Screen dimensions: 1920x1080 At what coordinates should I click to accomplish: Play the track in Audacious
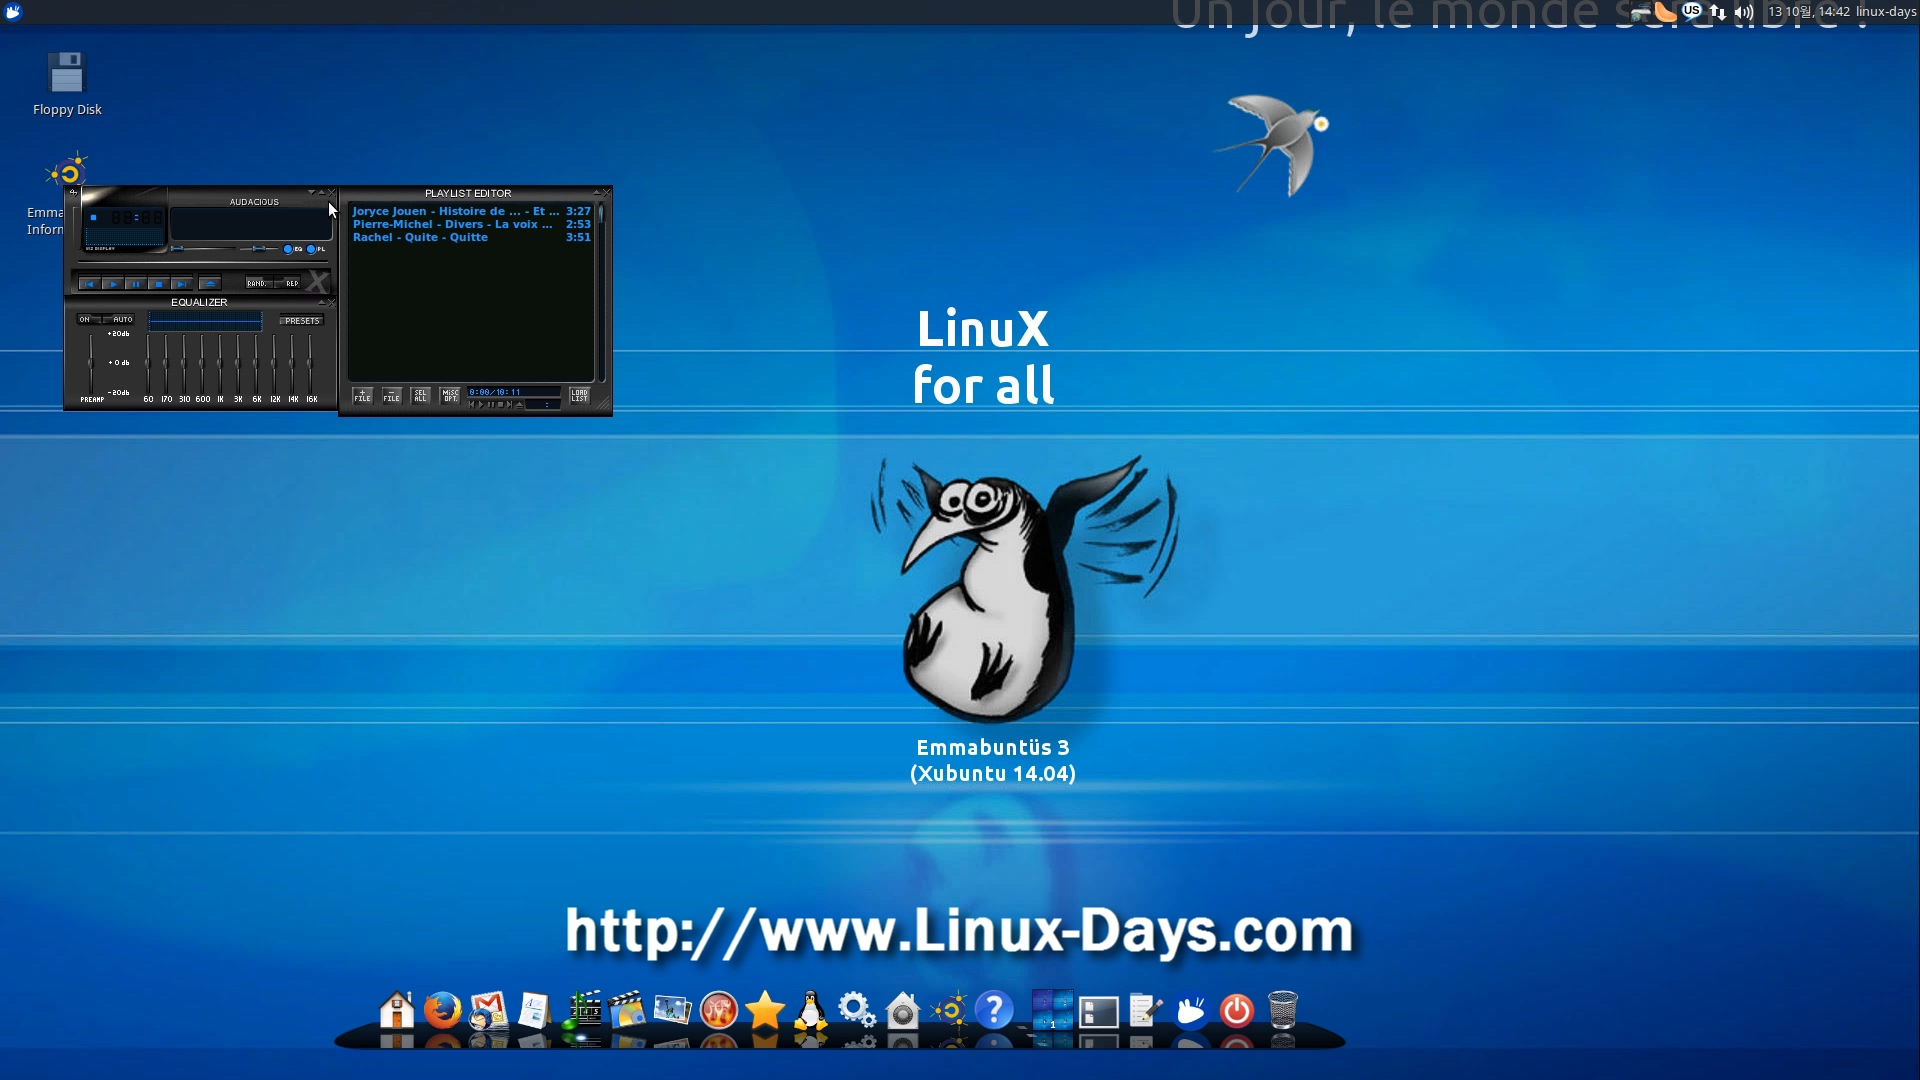113,284
